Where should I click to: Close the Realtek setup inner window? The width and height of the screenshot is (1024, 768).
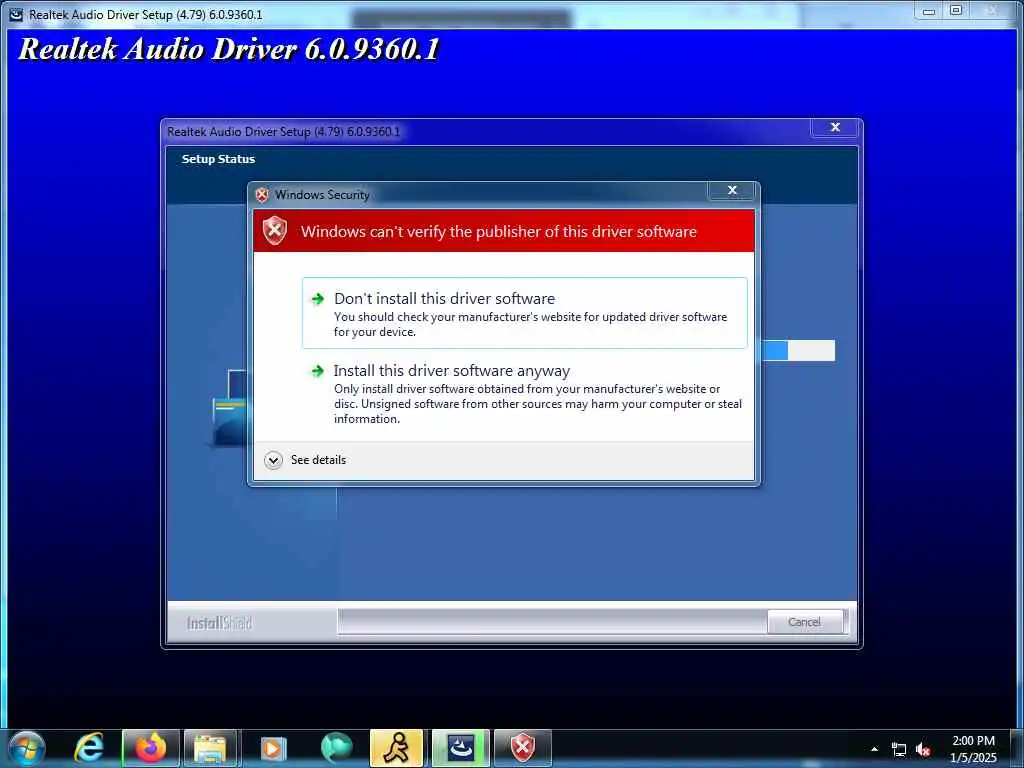click(835, 127)
